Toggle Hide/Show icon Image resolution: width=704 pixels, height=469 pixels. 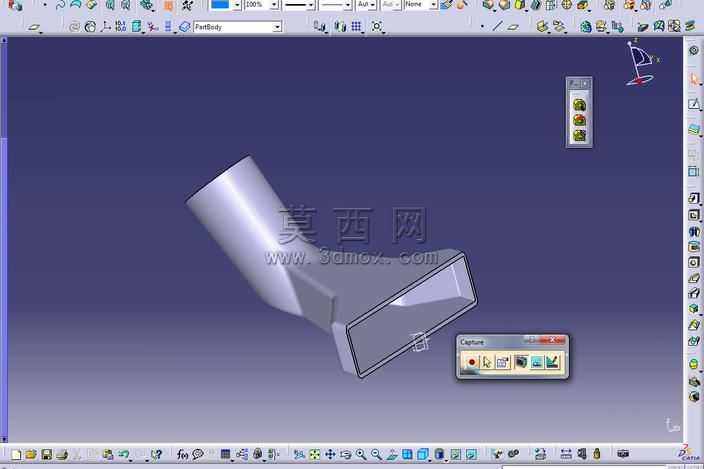tap(455, 455)
